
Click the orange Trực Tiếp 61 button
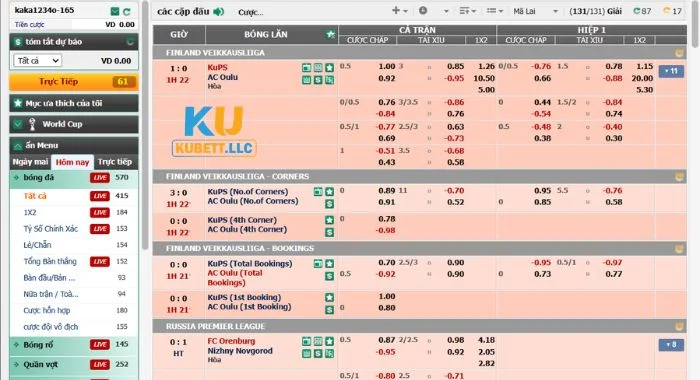coord(74,82)
